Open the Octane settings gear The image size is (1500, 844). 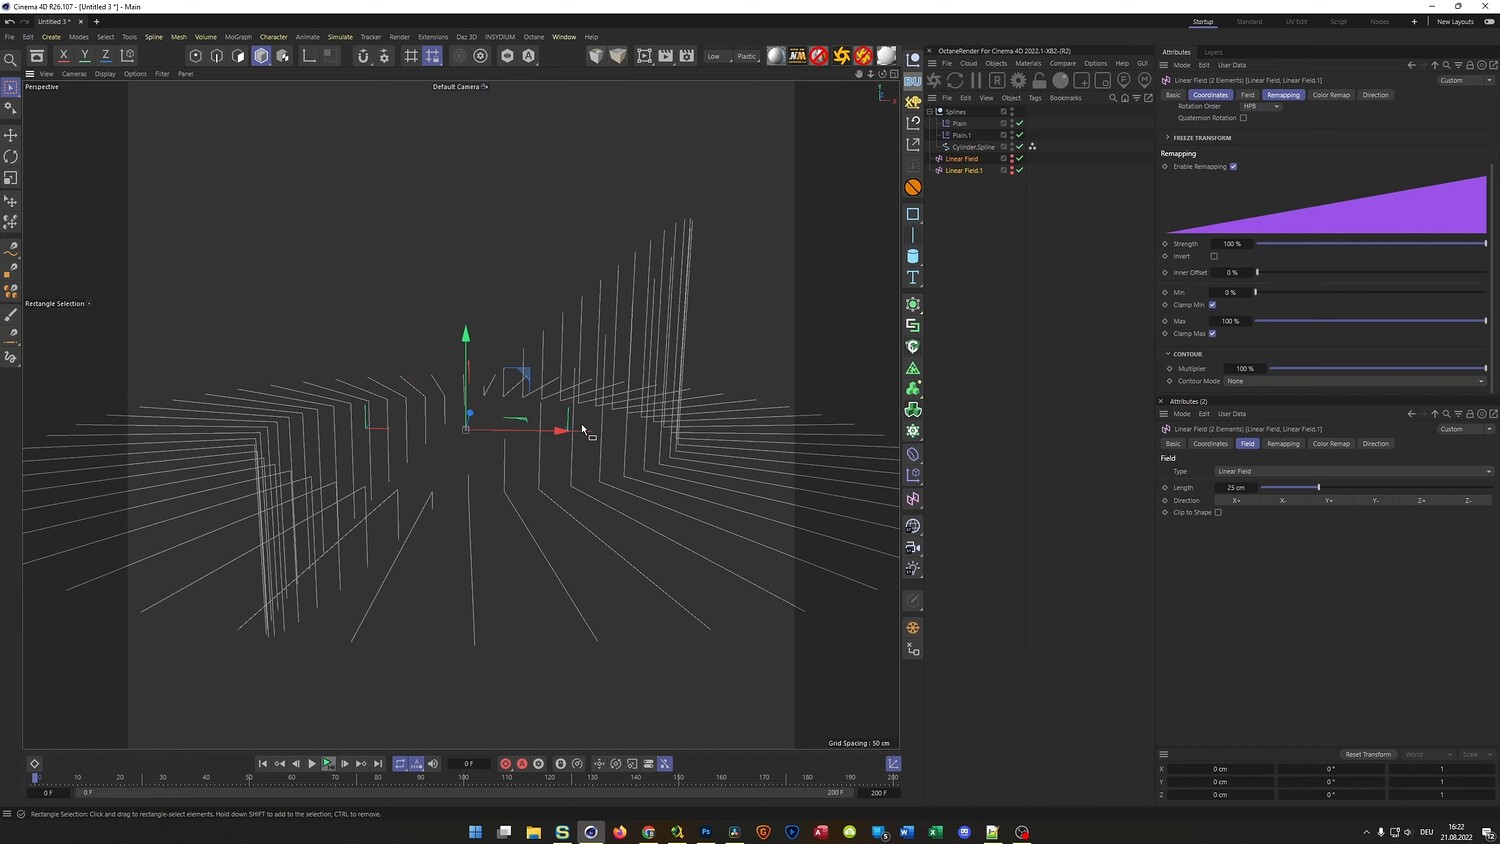pos(1018,80)
